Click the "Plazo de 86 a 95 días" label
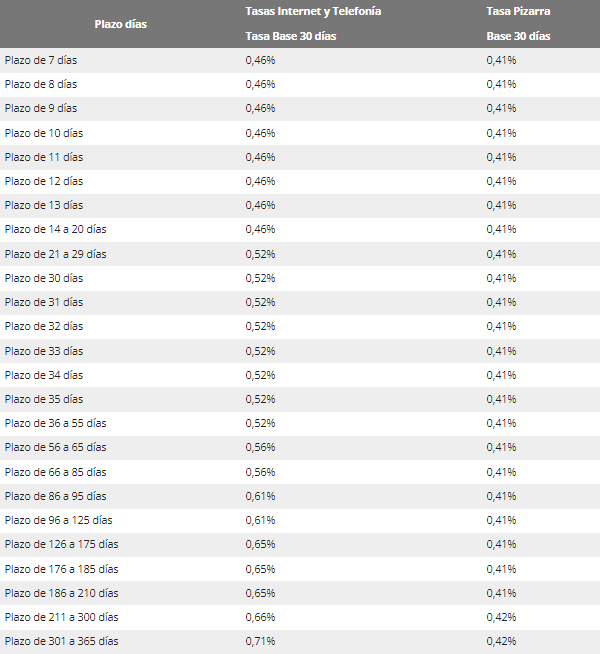This screenshot has height=654, width=600. click(55, 496)
